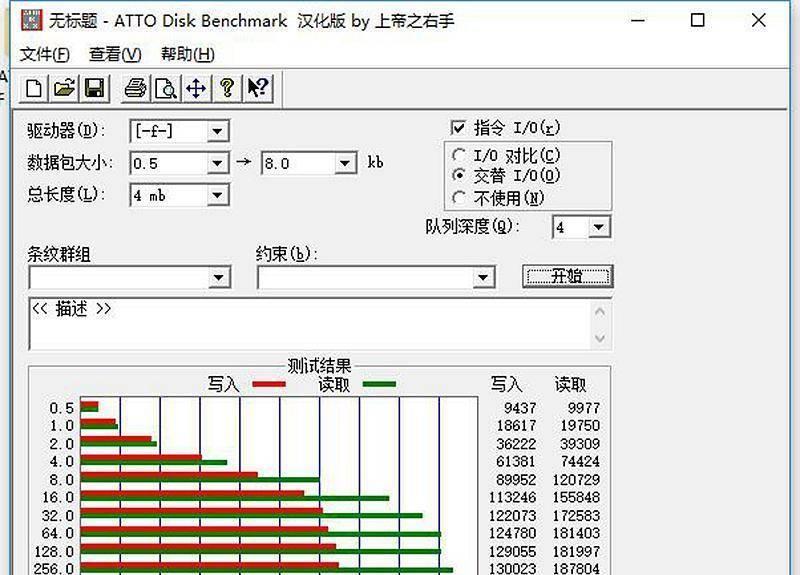Maximize the ATTO Disk Benchmark window
The height and width of the screenshot is (575, 800).
pyautogui.click(x=697, y=20)
